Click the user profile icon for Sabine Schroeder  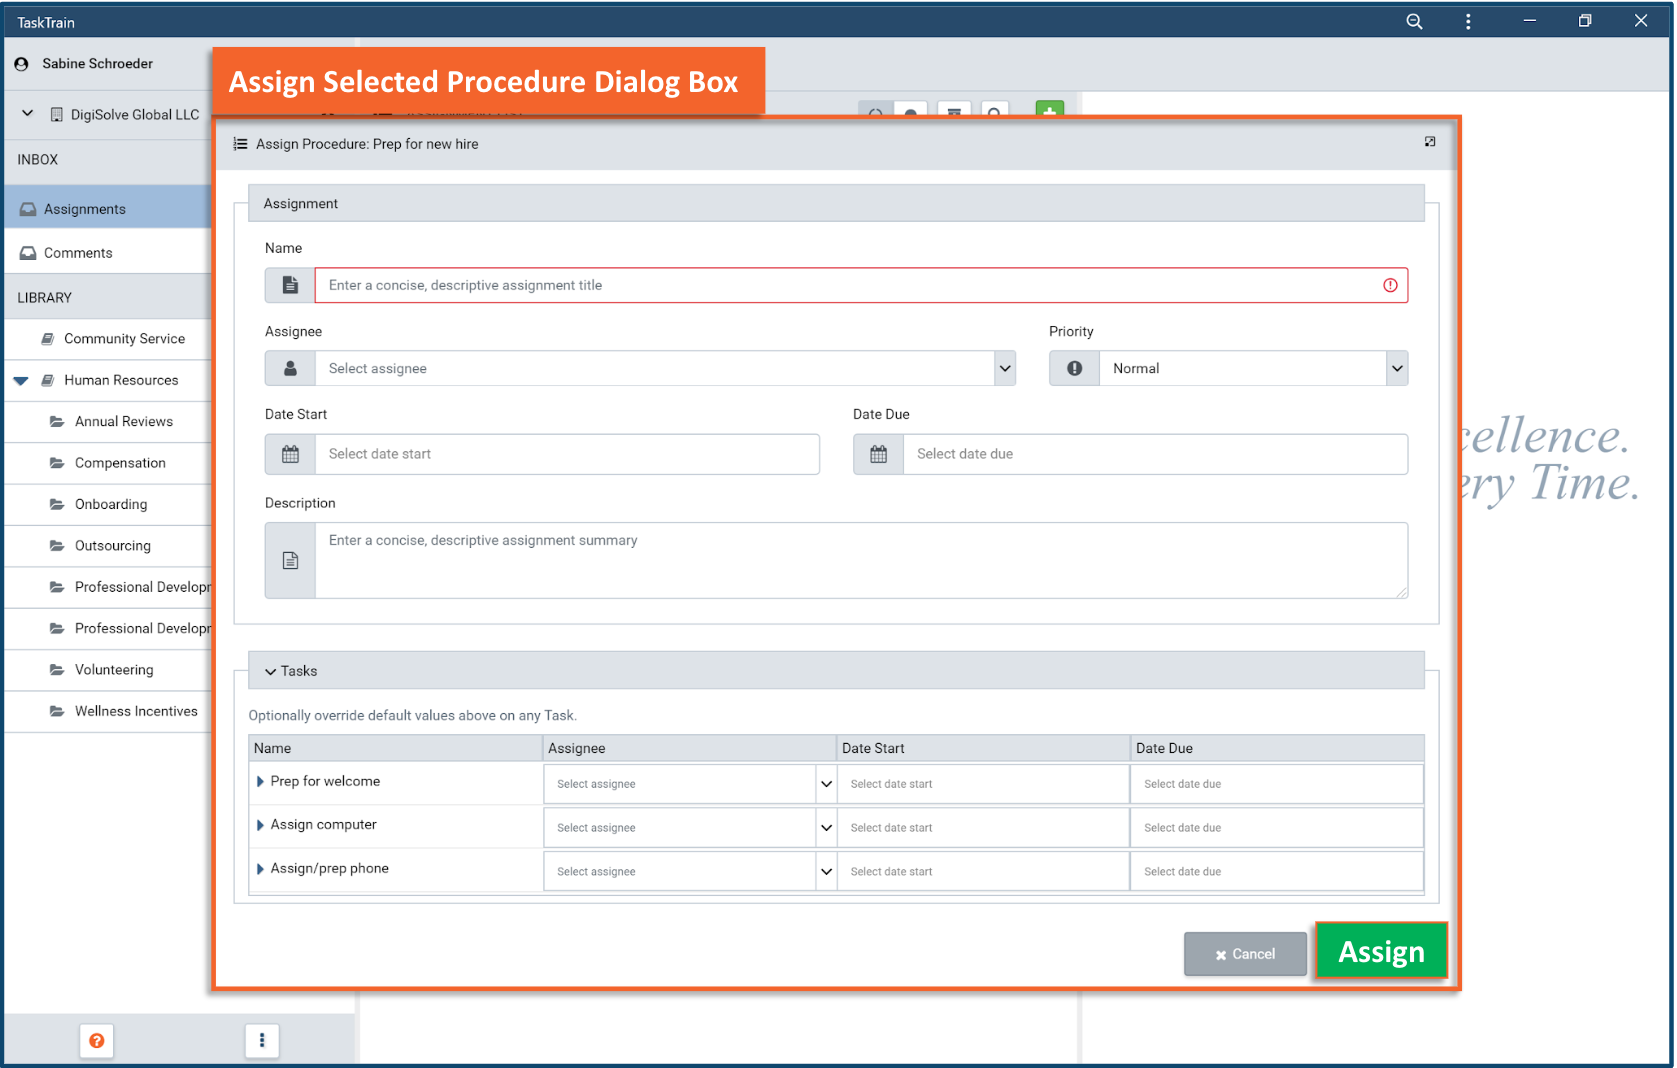[x=22, y=64]
